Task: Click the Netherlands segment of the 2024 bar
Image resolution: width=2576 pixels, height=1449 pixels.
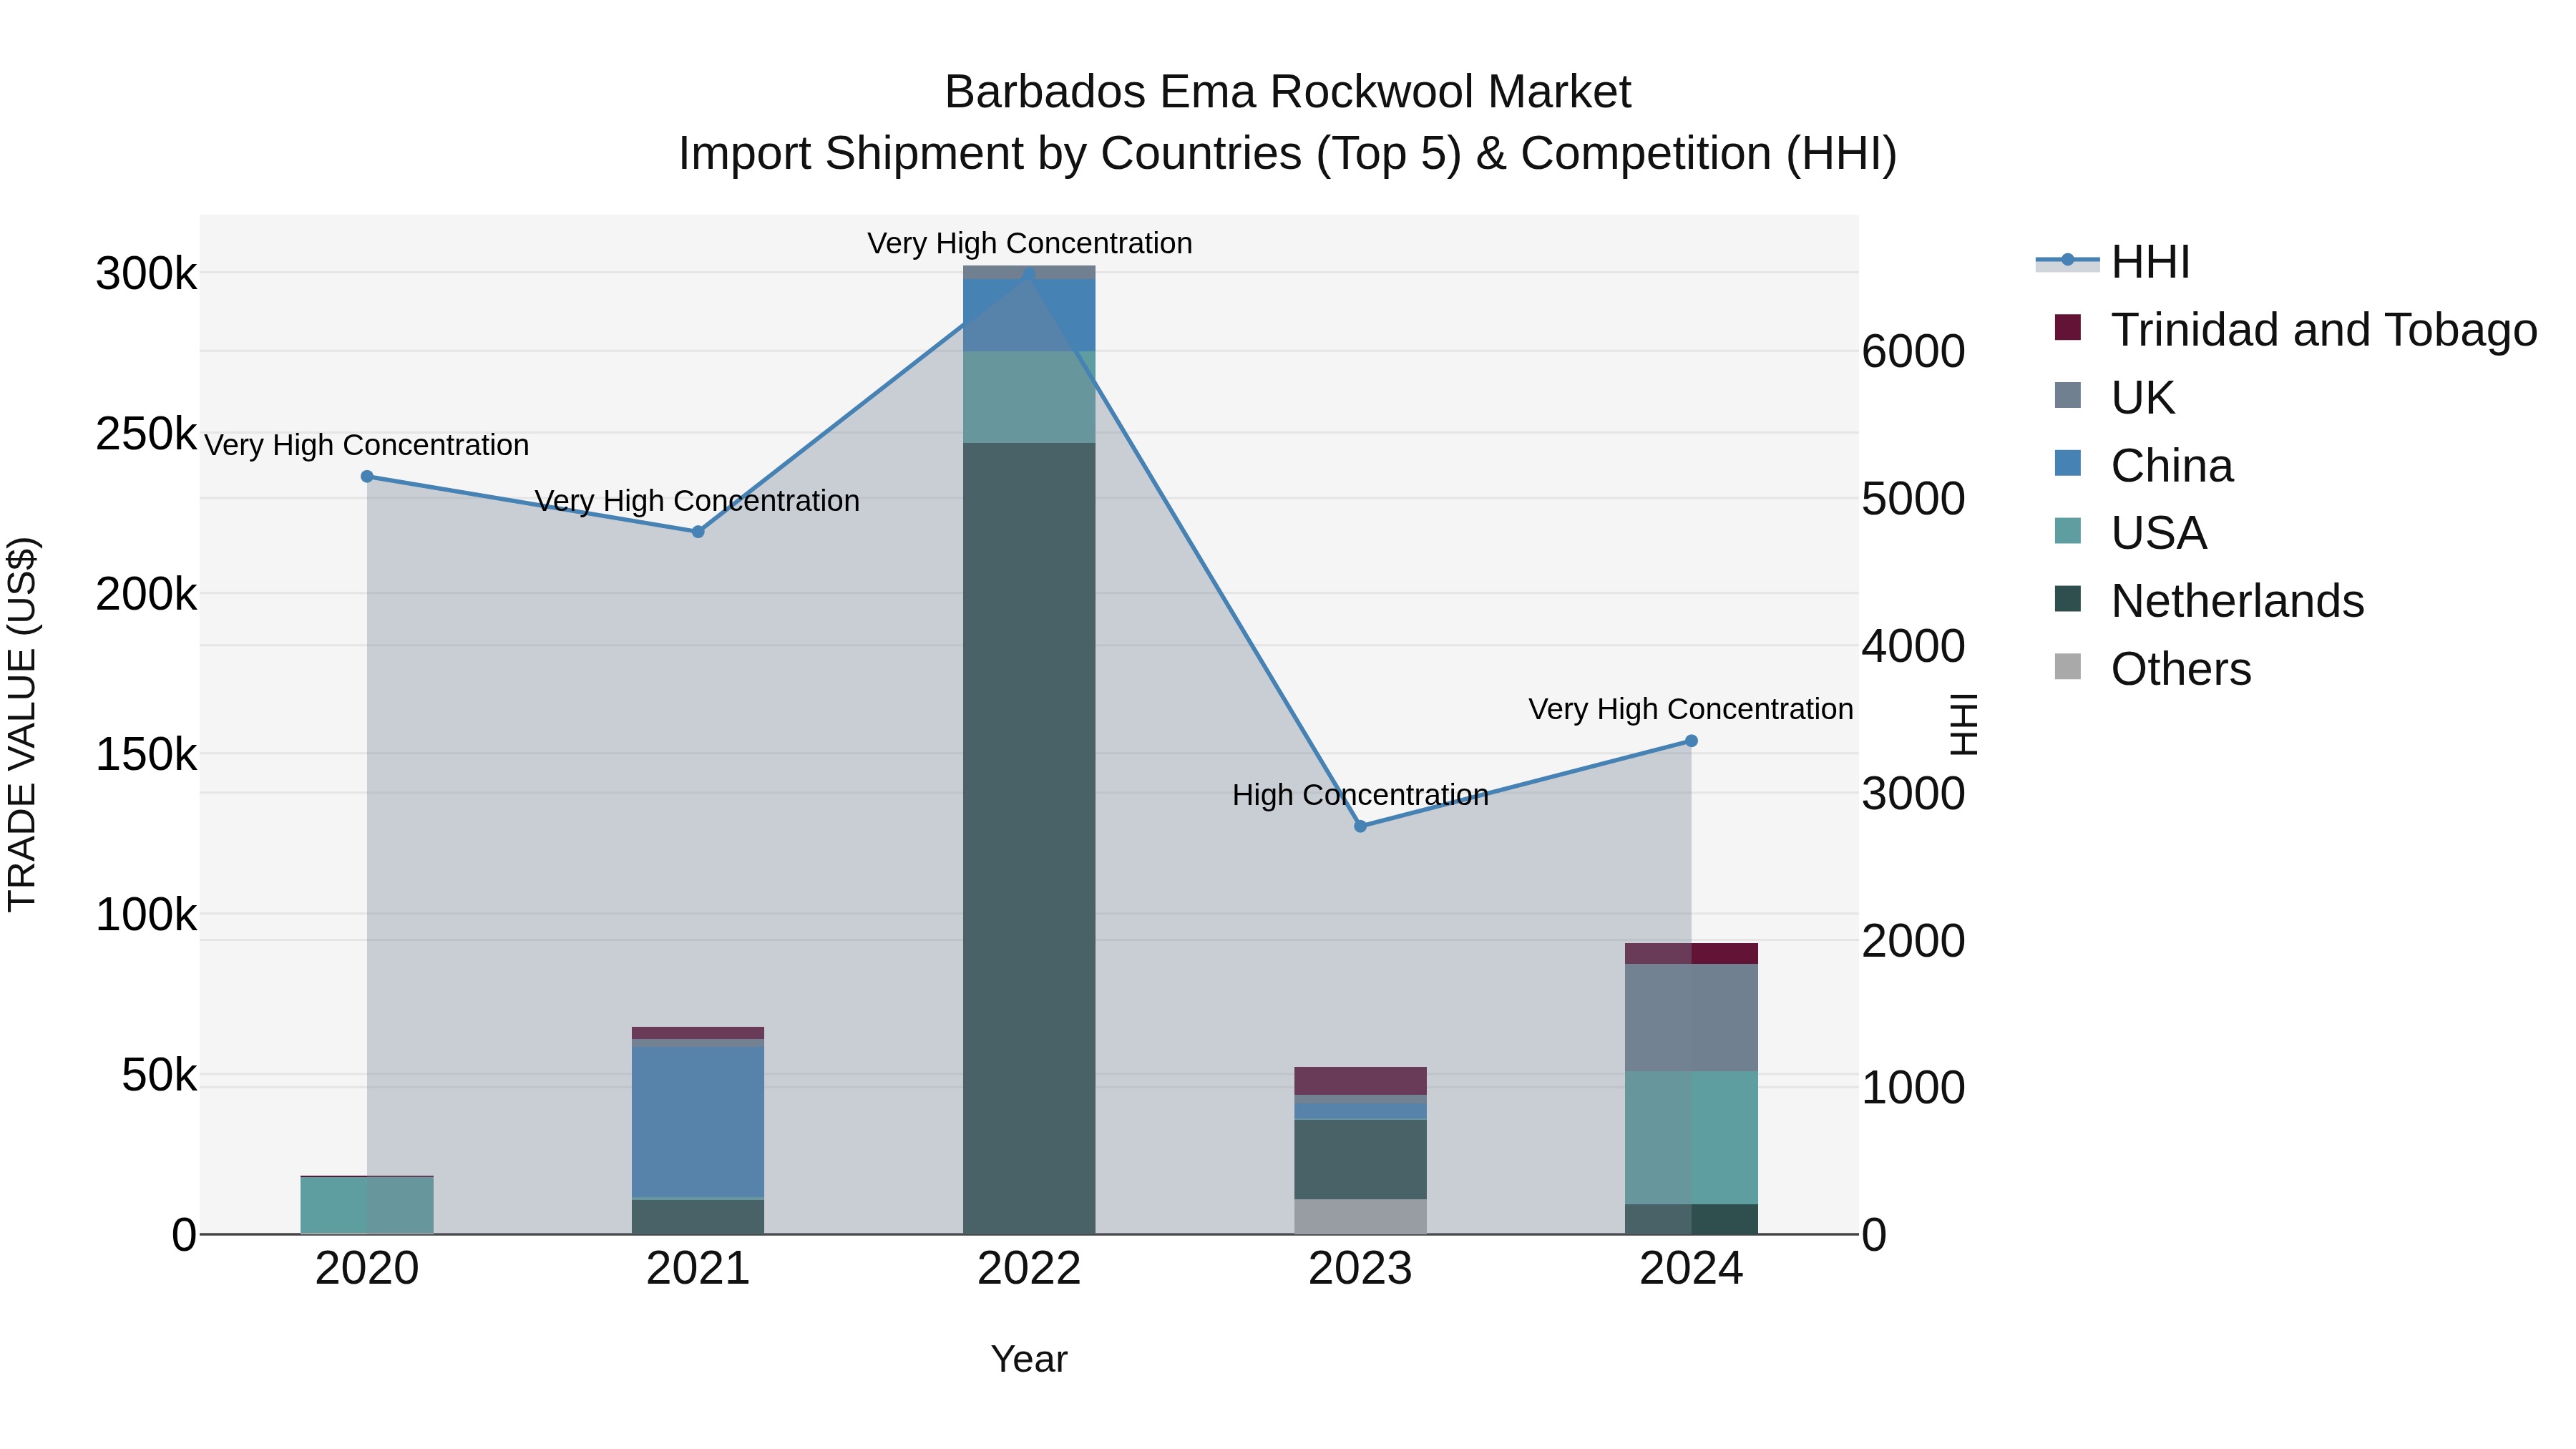Action: click(1691, 1219)
